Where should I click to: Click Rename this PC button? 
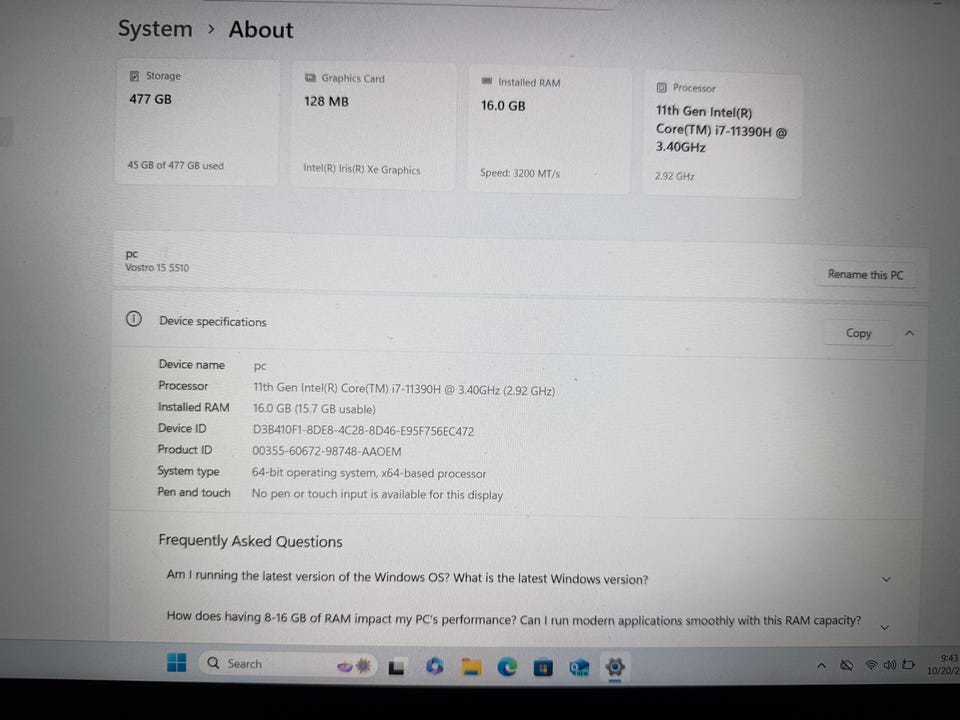pyautogui.click(x=865, y=274)
